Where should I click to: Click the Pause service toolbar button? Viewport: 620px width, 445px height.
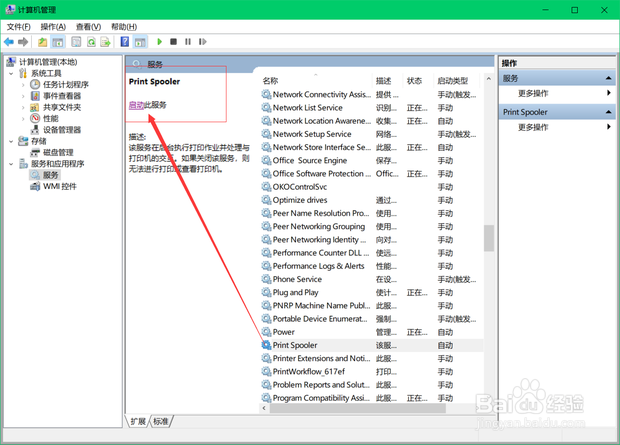tap(188, 42)
